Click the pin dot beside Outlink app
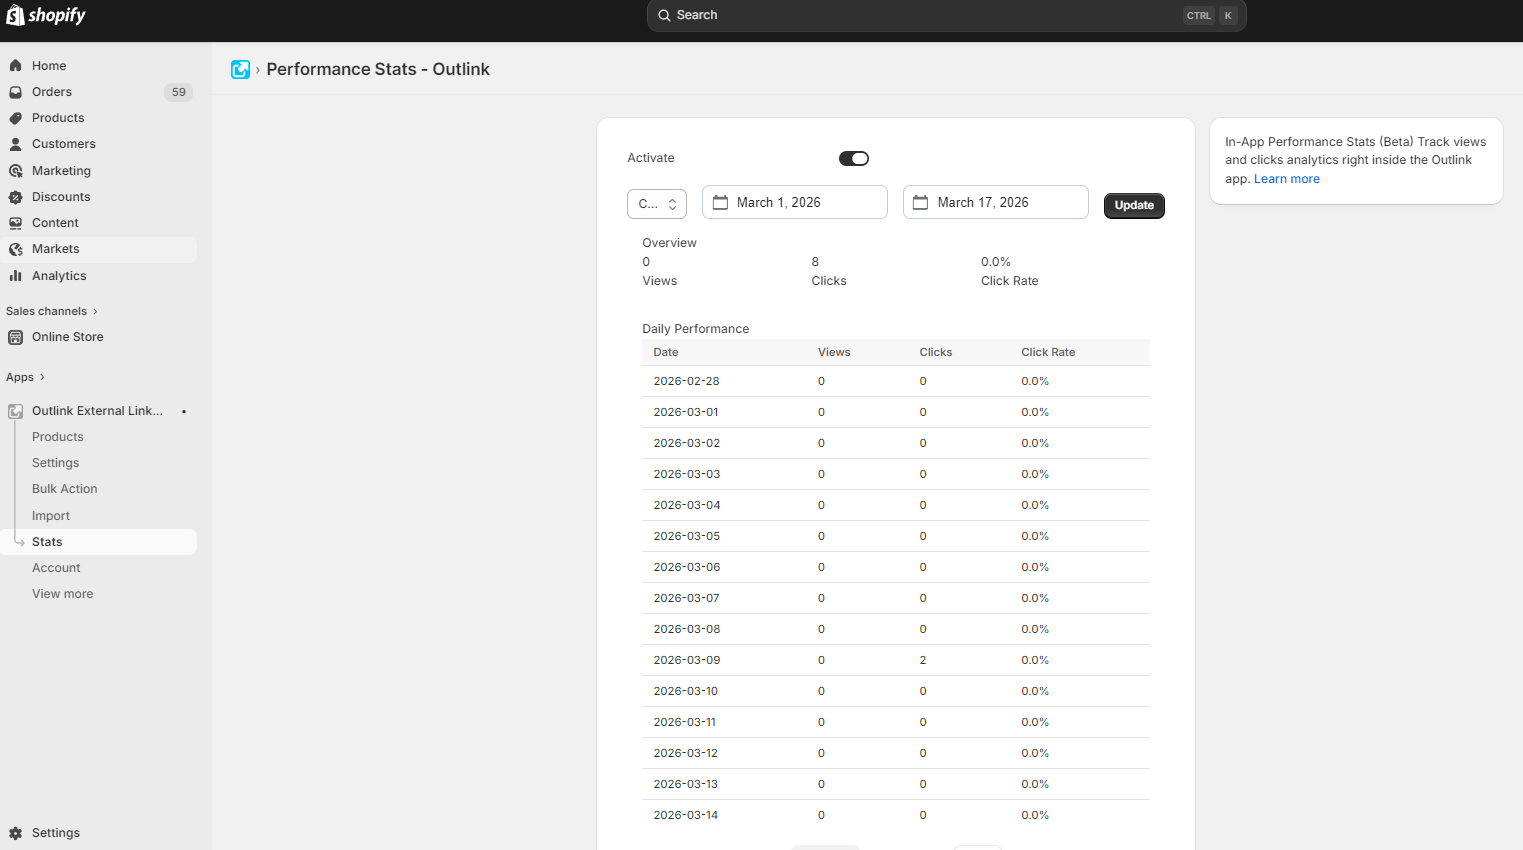Image resolution: width=1523 pixels, height=850 pixels. 184,411
